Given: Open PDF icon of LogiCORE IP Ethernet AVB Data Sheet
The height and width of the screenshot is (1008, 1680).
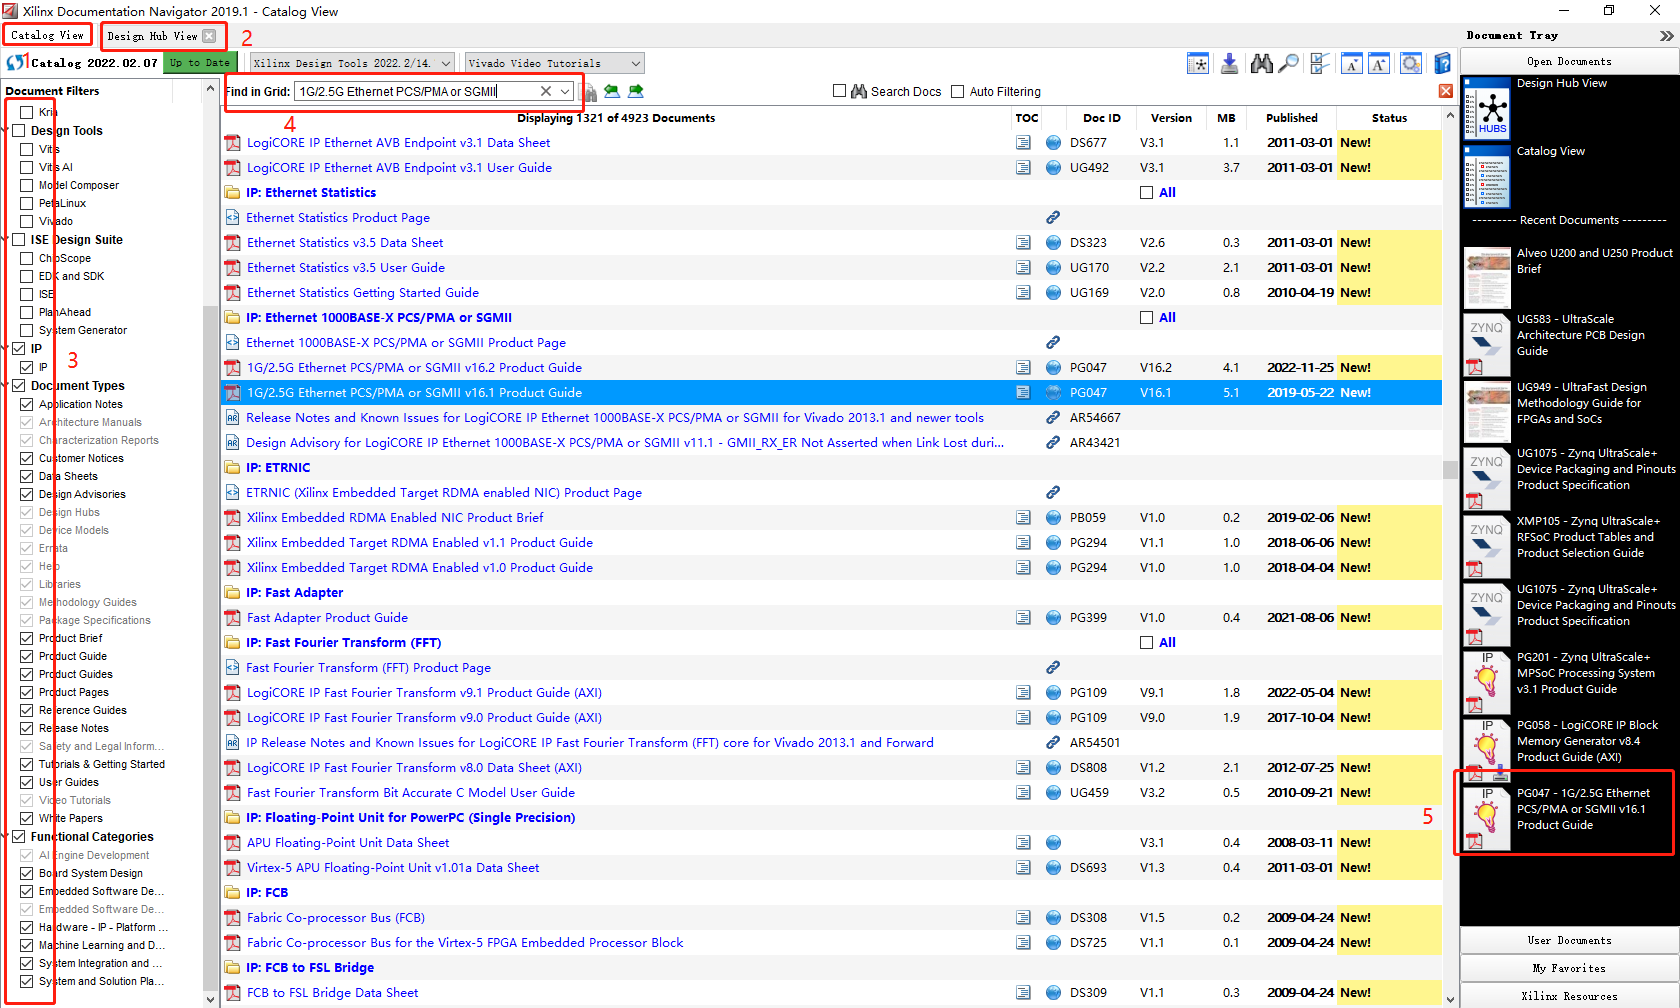Looking at the screenshot, I should coord(232,143).
